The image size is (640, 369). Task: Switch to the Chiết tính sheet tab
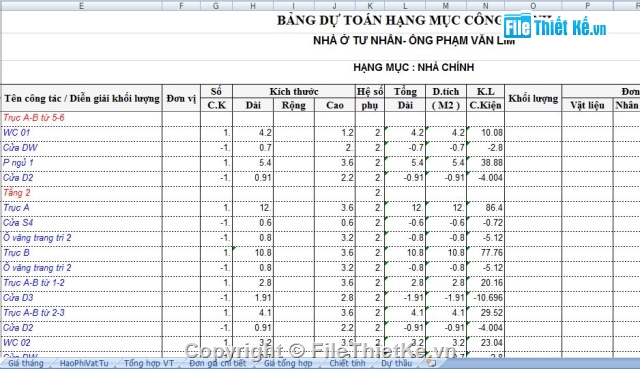pyautogui.click(x=347, y=363)
